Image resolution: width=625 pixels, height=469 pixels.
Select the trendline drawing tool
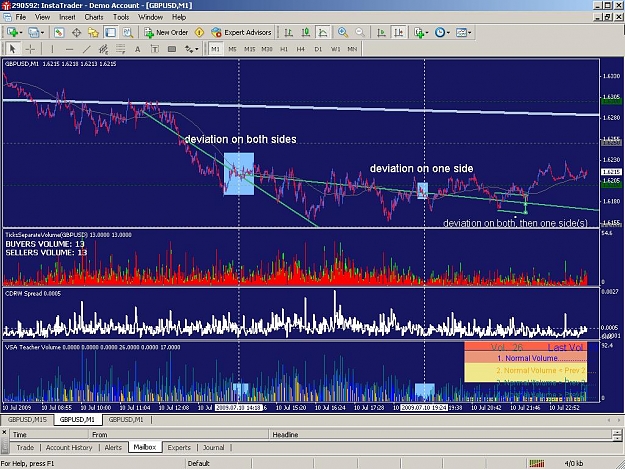click(86, 49)
